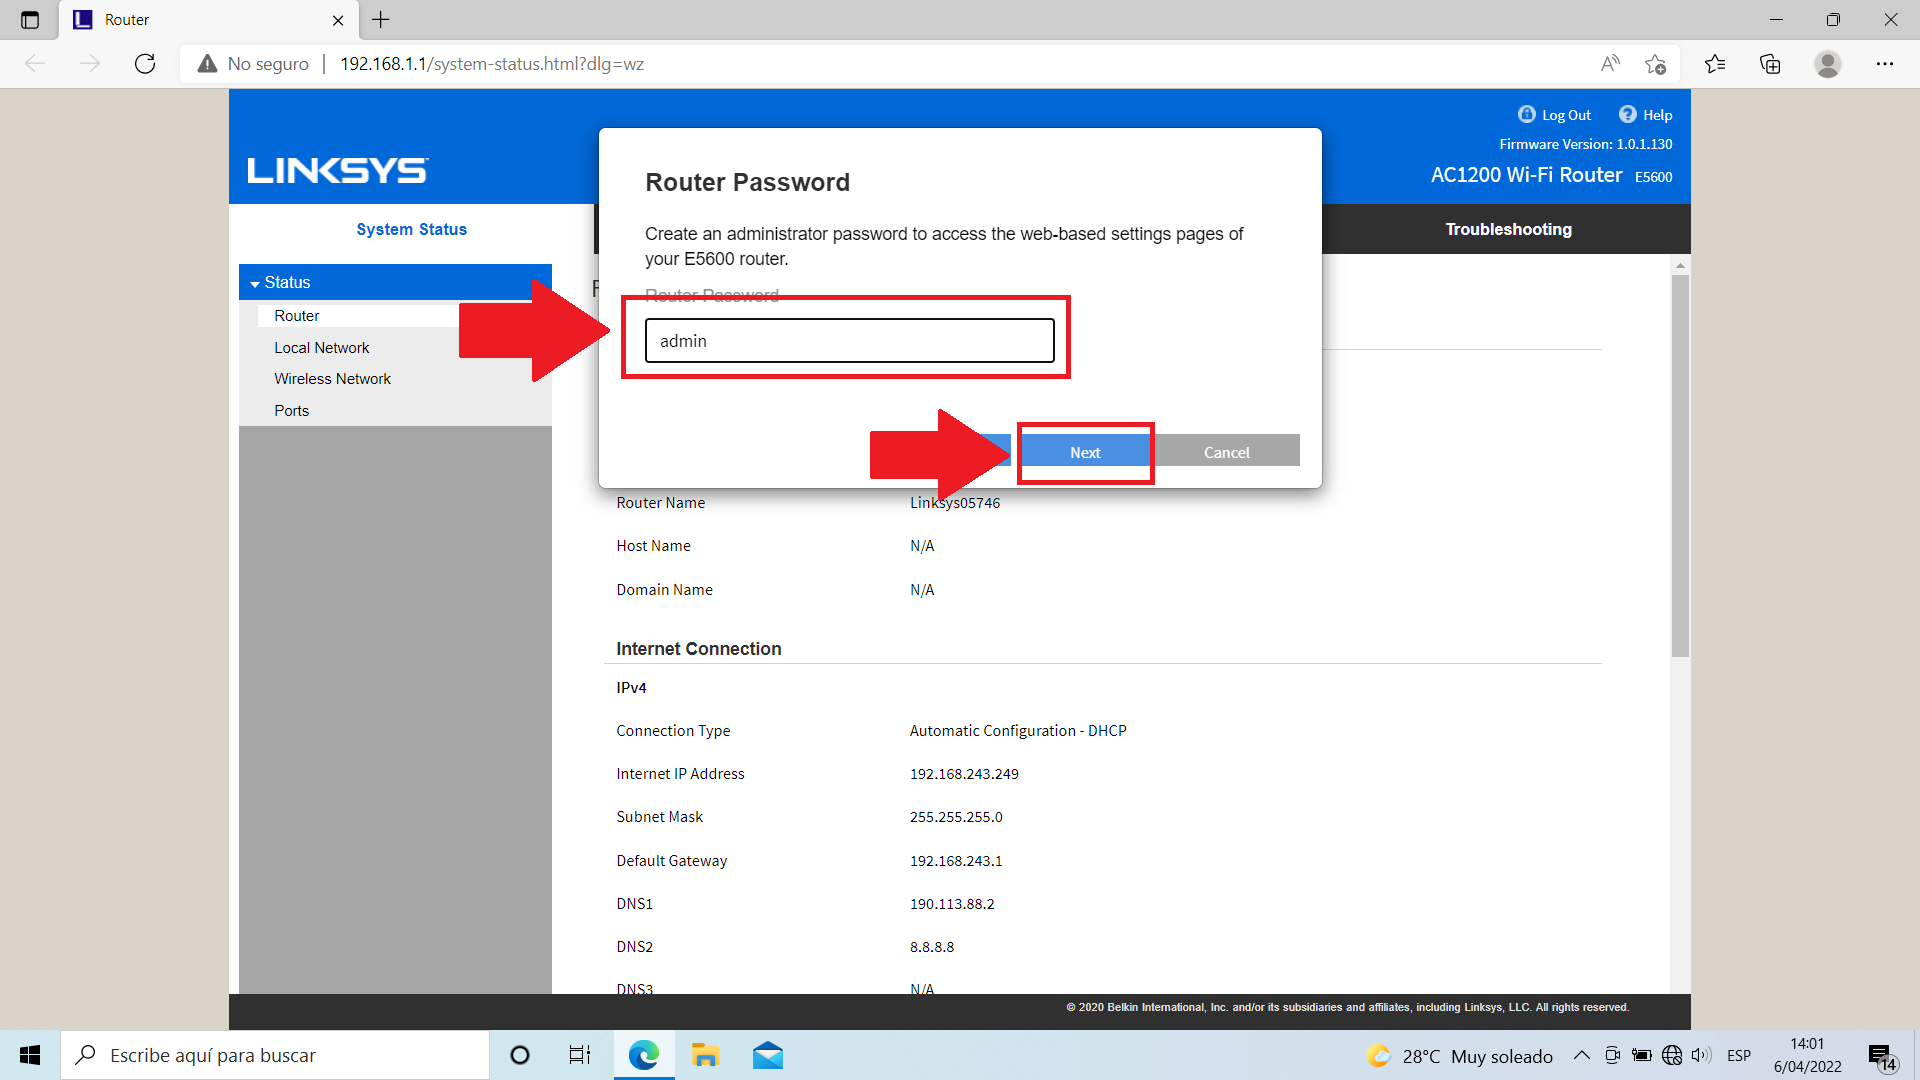Screen dimensions: 1920x1080
Task: Open the Mail app in the taskbar
Action: tap(767, 1055)
